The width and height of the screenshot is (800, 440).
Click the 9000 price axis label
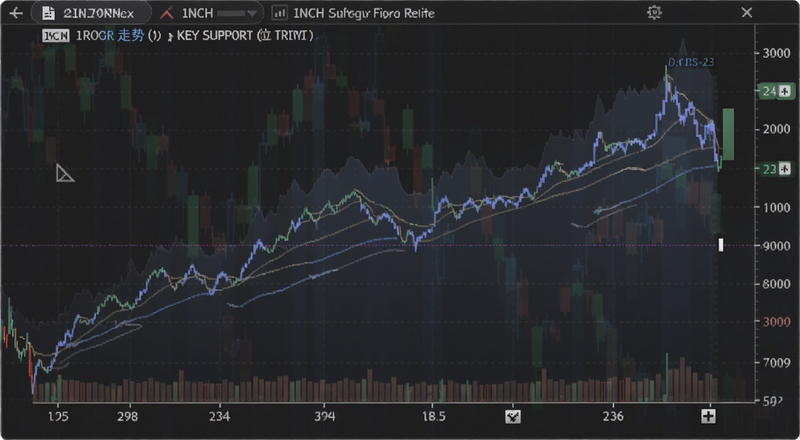point(776,246)
